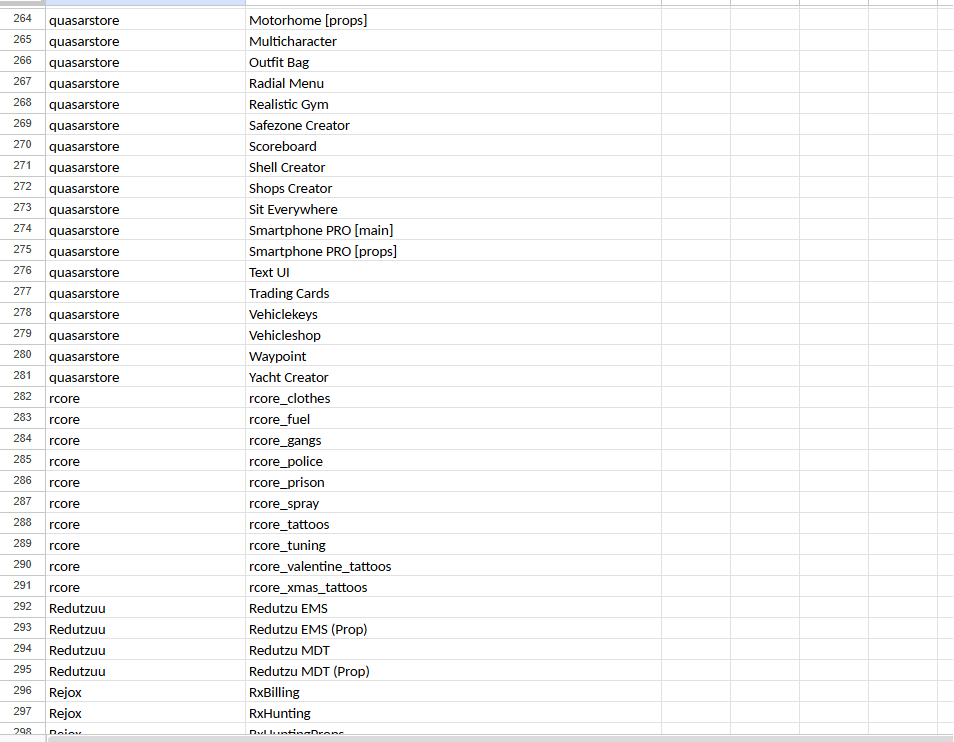Click the 'rcore_clothes' cell

pos(453,398)
